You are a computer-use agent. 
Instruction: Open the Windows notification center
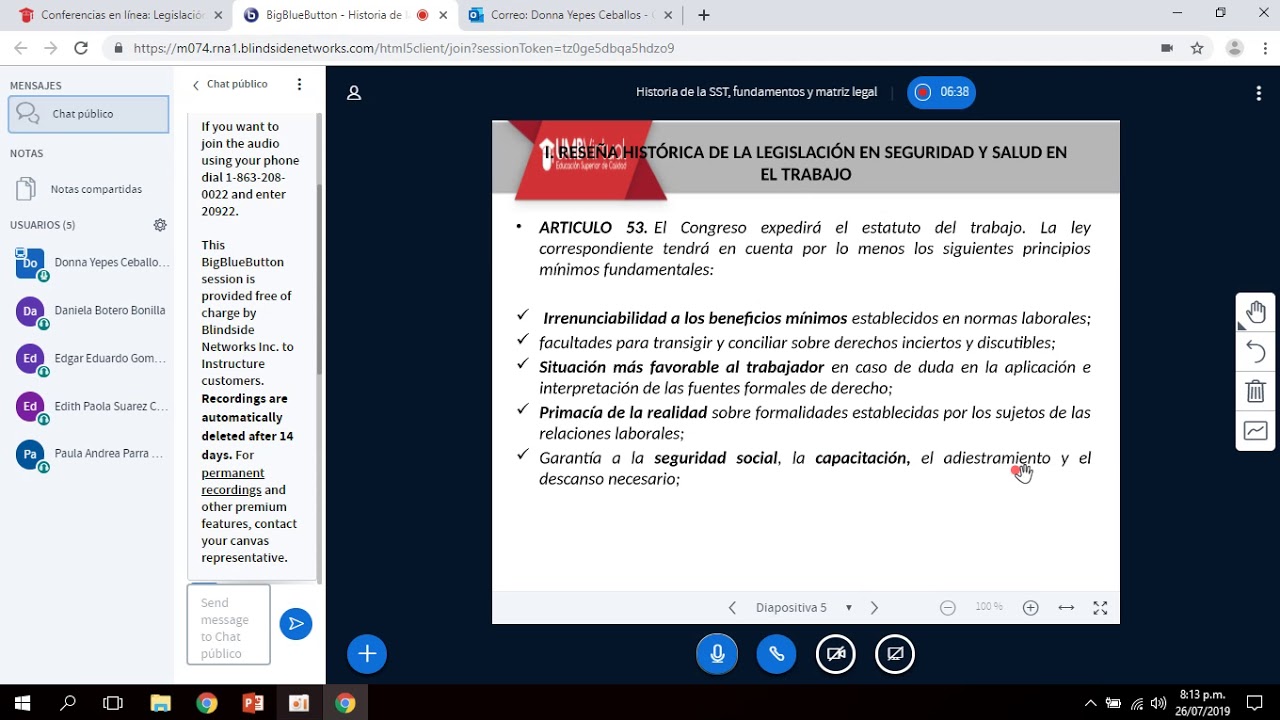(x=1255, y=703)
